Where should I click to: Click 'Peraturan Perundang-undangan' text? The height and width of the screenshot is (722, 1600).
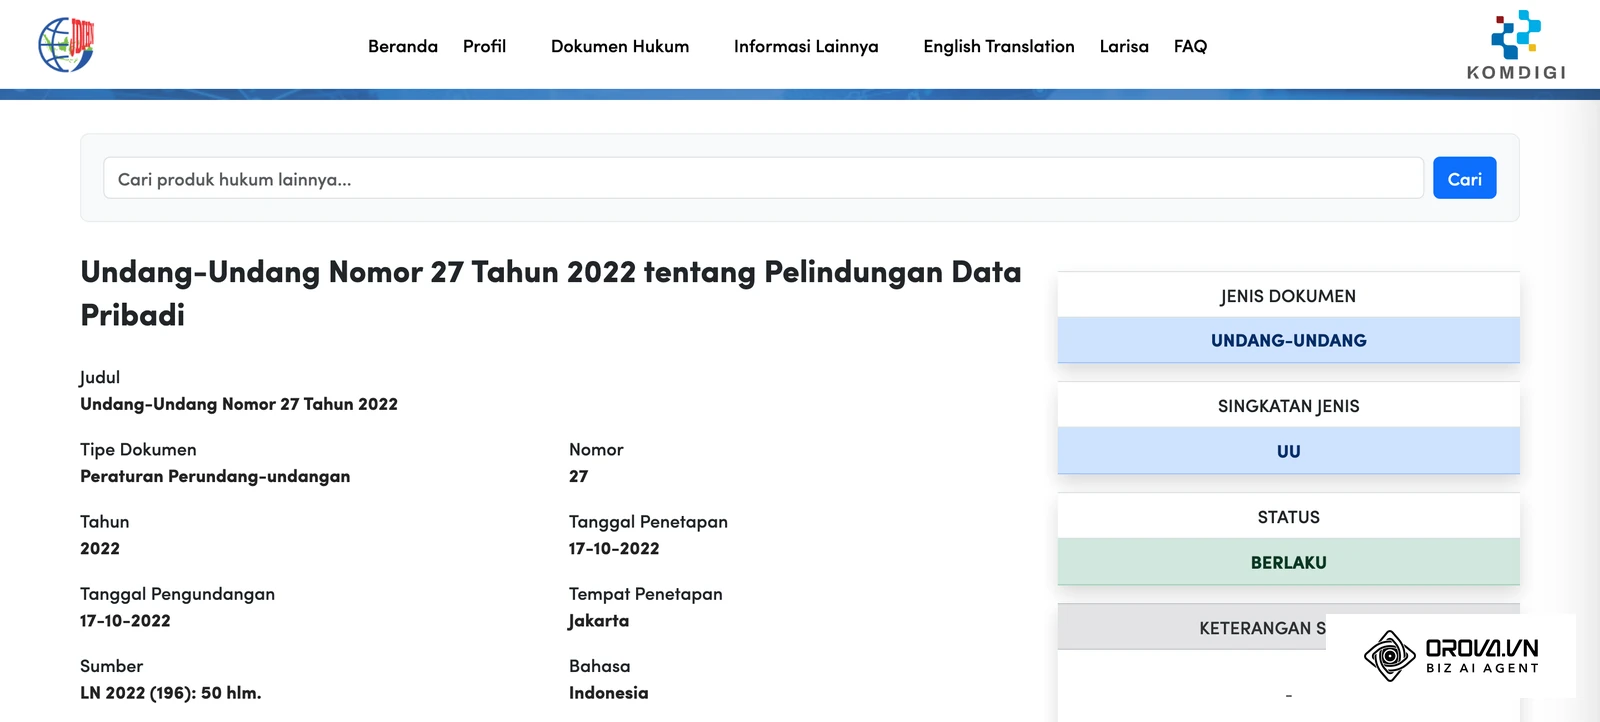215,476
